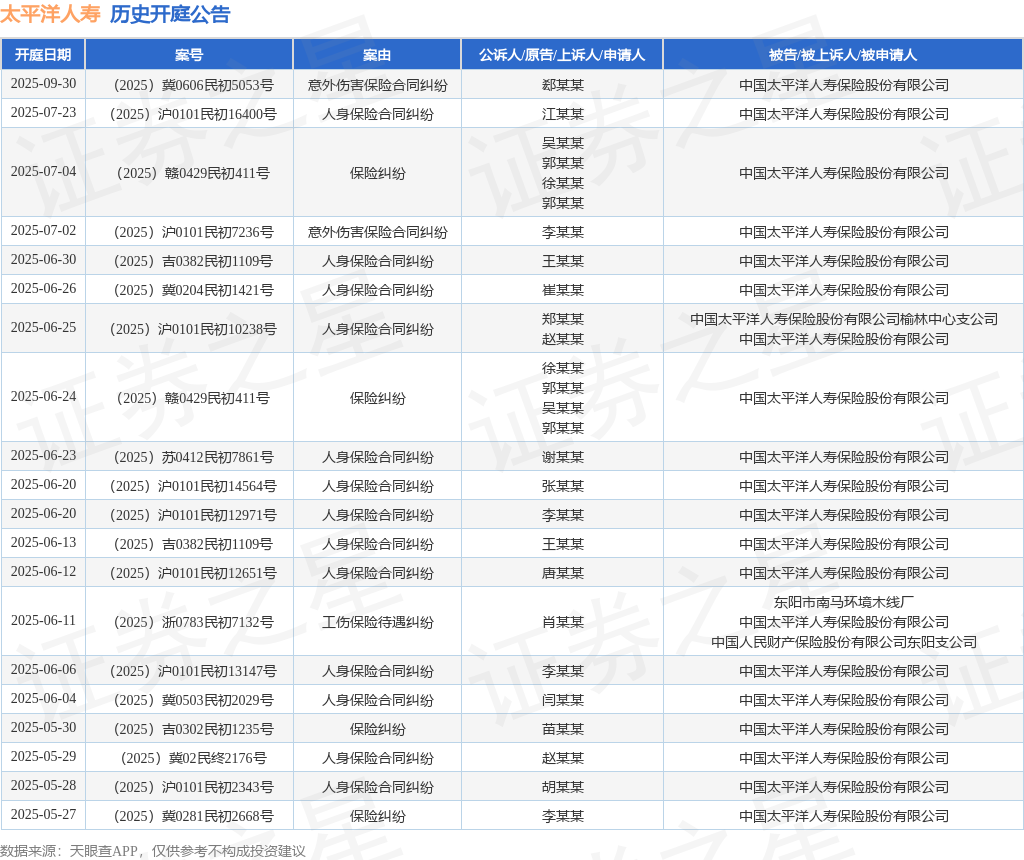
Task: Select defendant 中国人民财产保险股份有限公司东阳支公司
Action: click(844, 642)
